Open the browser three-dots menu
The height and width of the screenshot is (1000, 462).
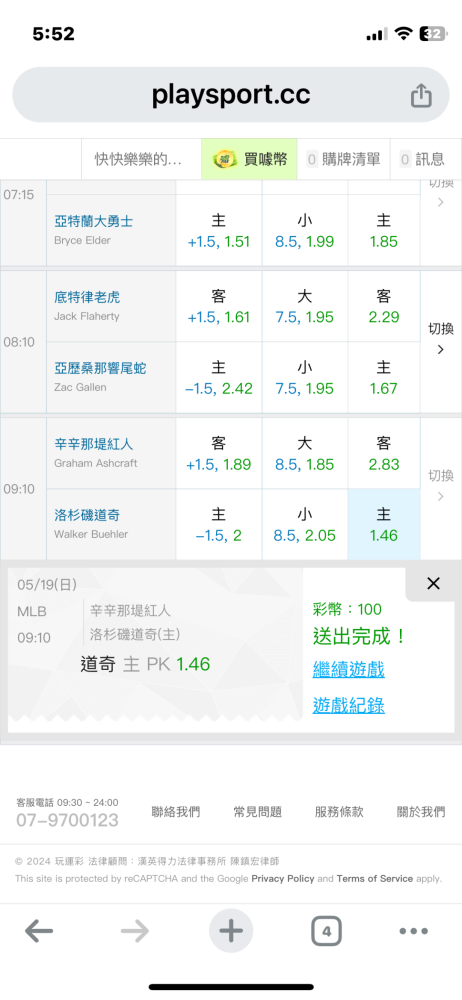pos(414,931)
